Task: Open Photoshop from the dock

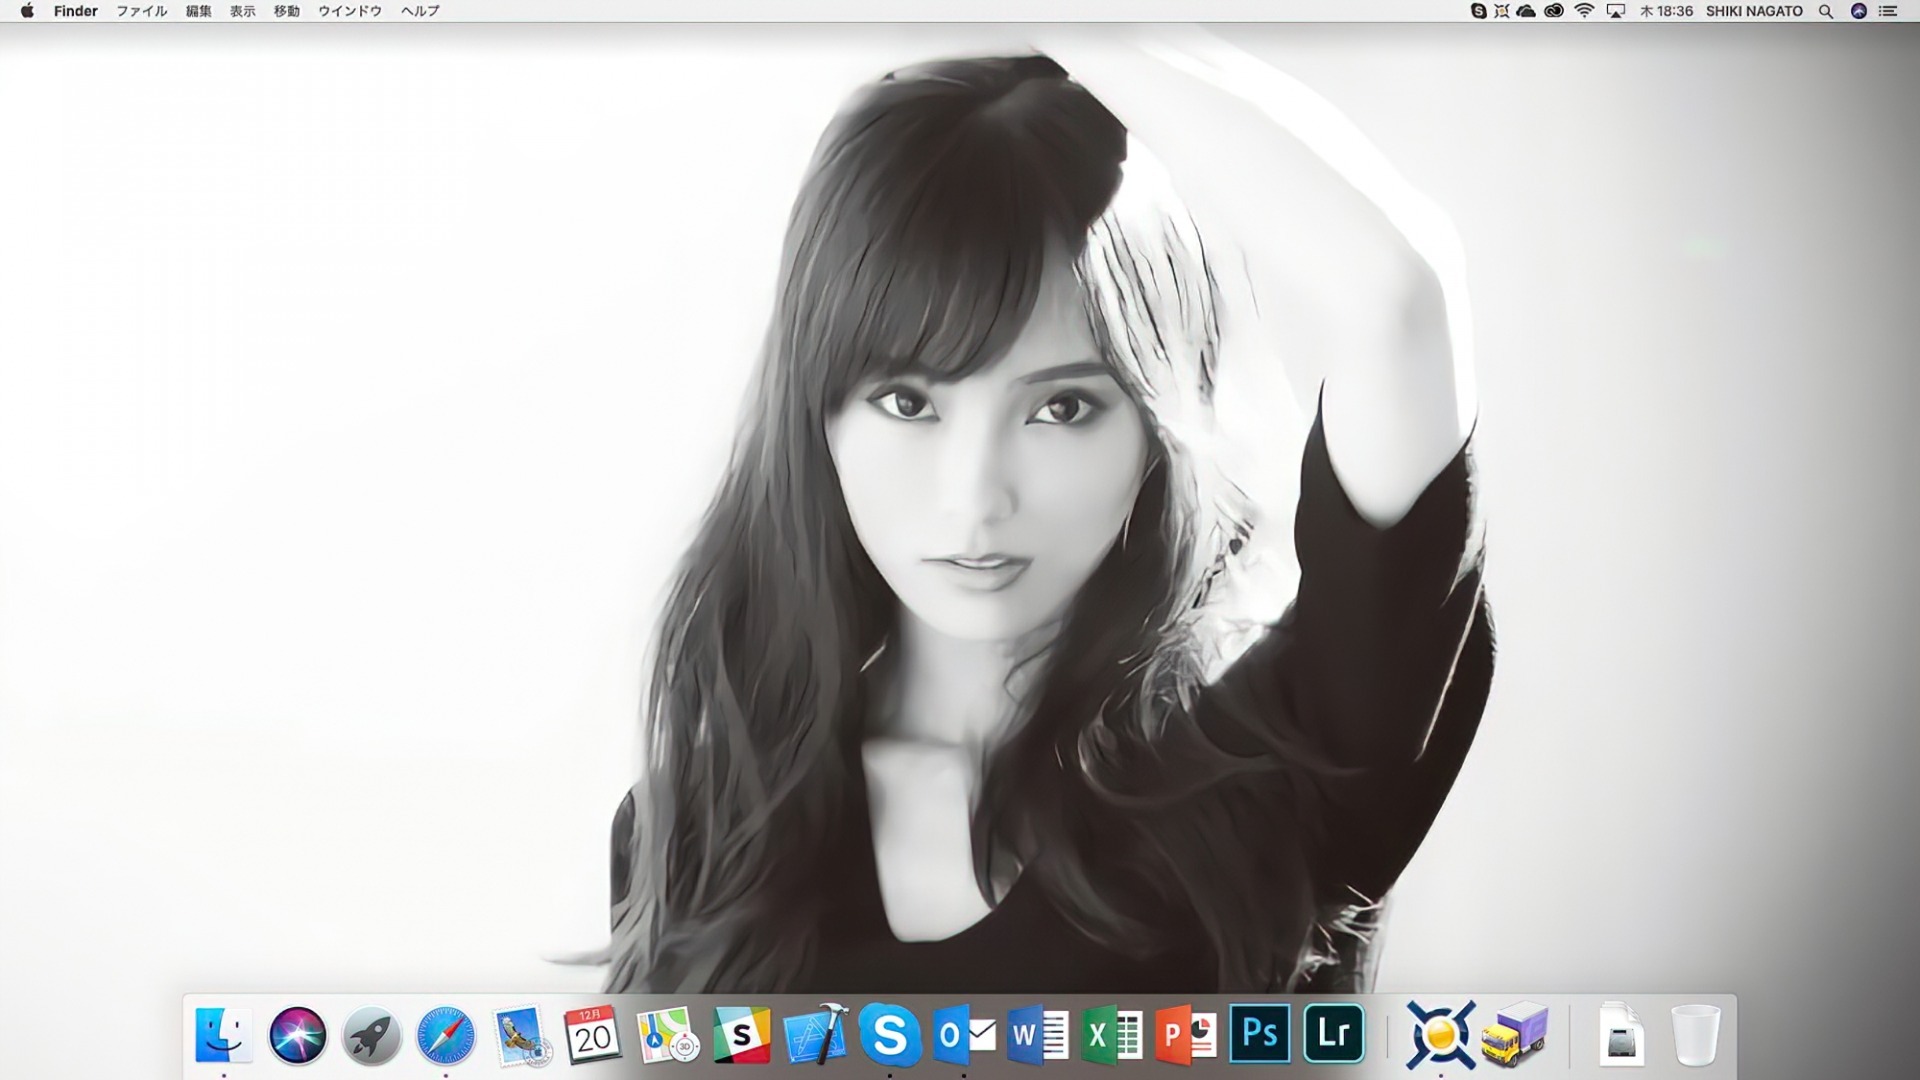Action: (1259, 1034)
